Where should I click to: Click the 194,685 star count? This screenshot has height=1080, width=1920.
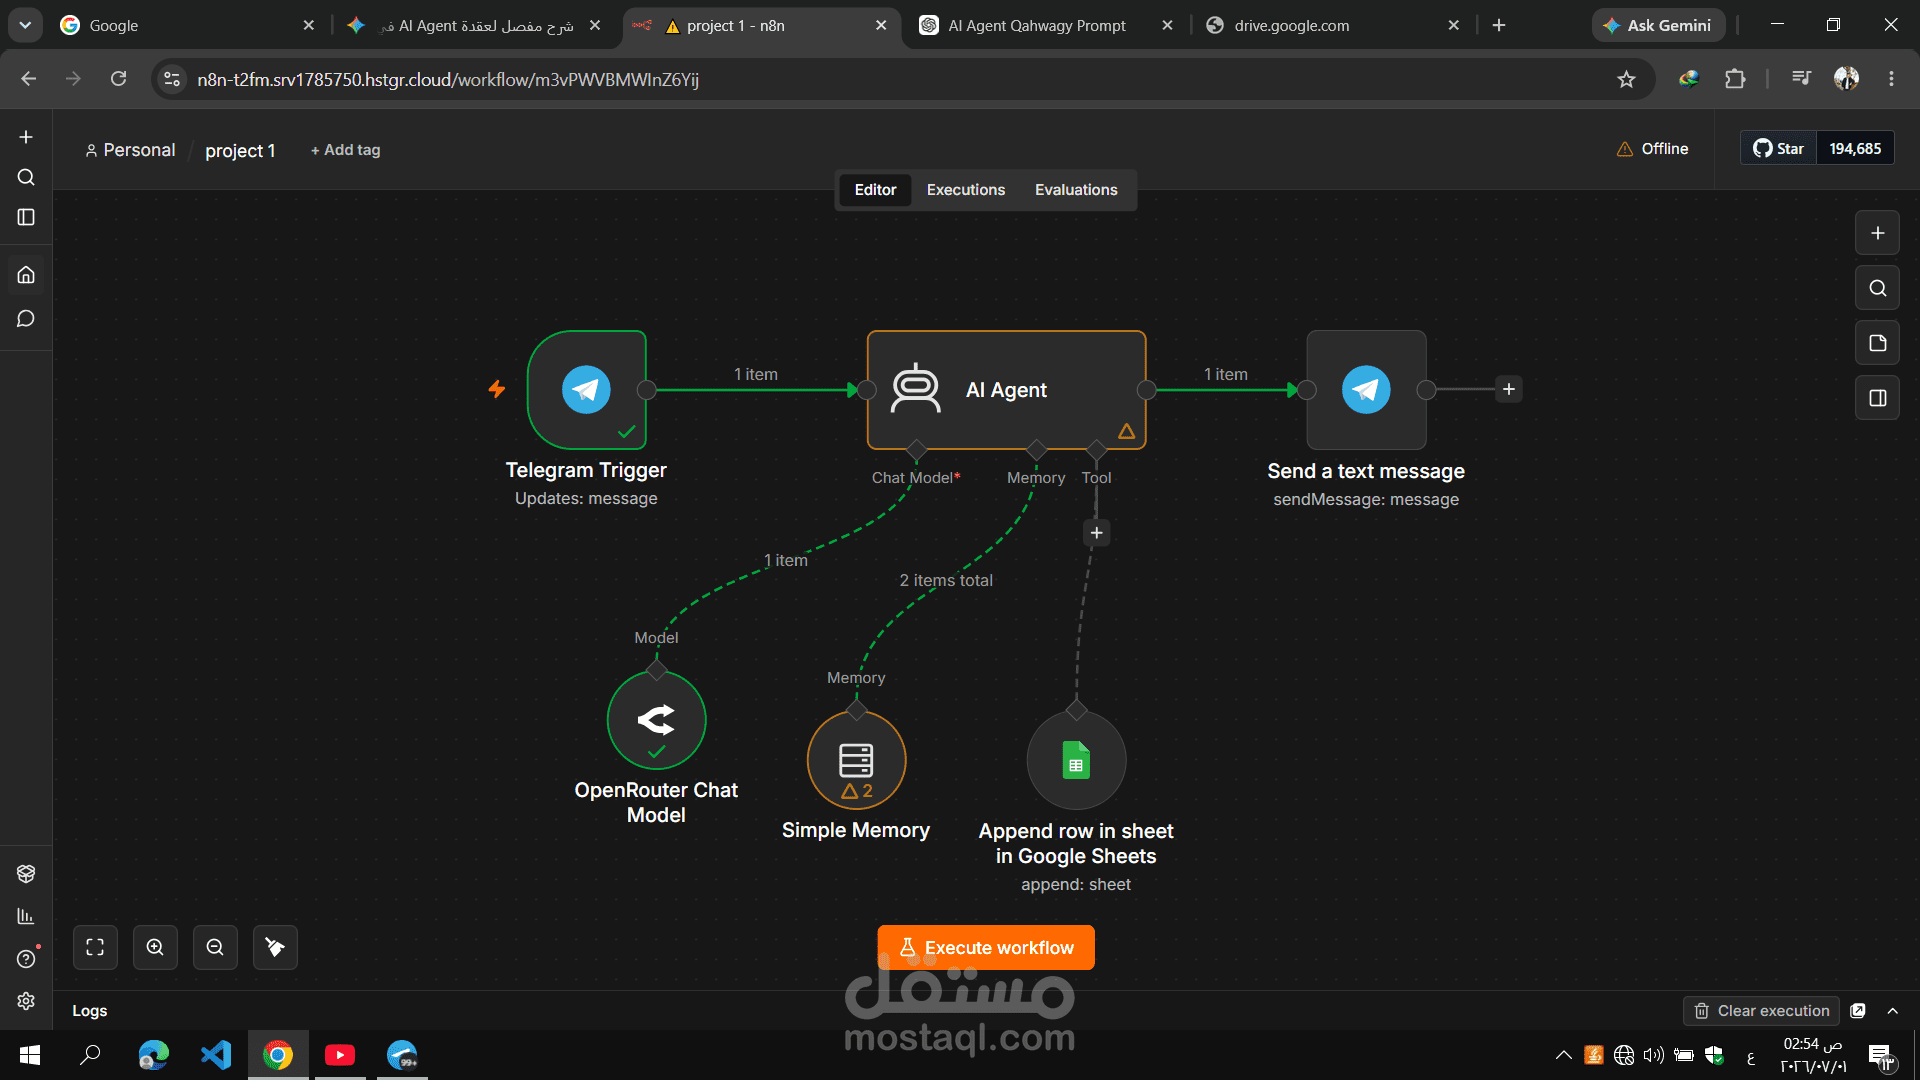tap(1855, 148)
